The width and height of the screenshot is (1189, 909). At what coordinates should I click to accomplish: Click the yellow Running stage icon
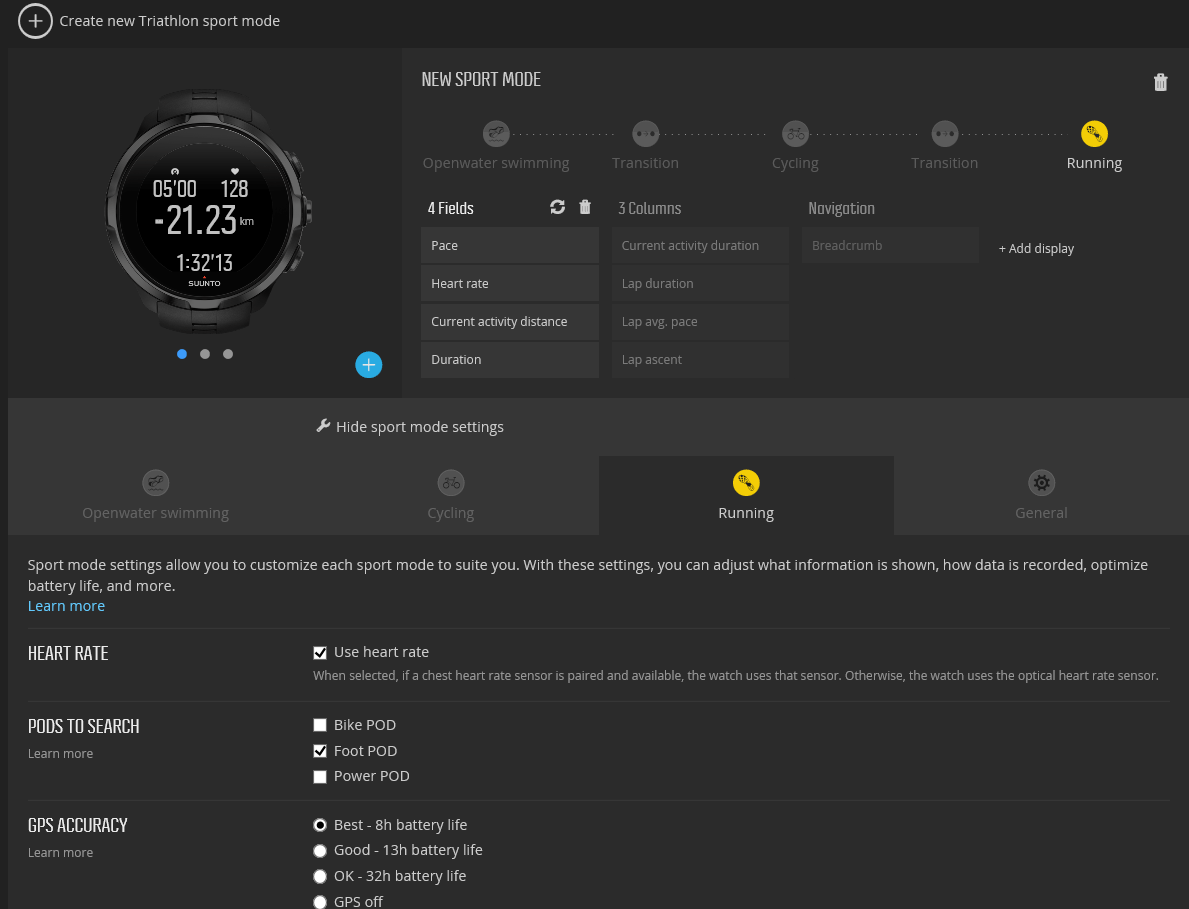coord(1094,133)
